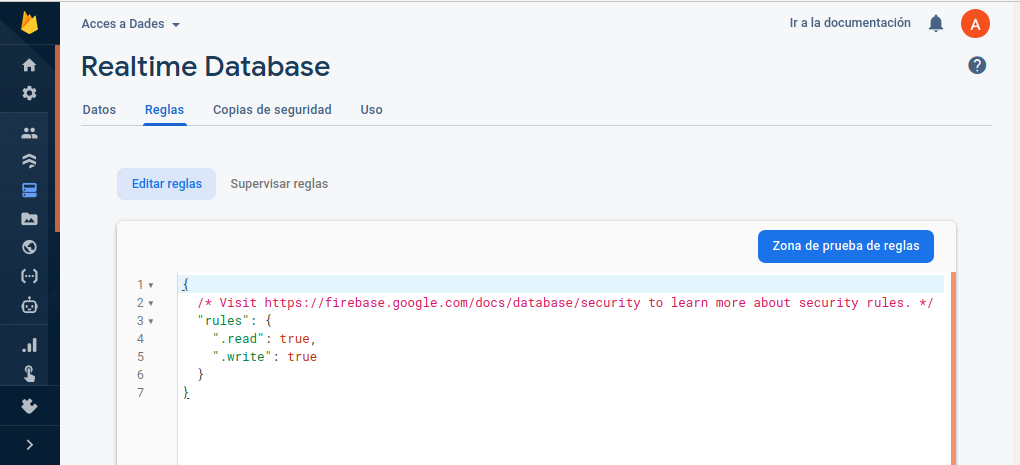Screen dimensions: 1020x465
Task: Collapse code fold arrow on line 1
Action: [151, 285]
